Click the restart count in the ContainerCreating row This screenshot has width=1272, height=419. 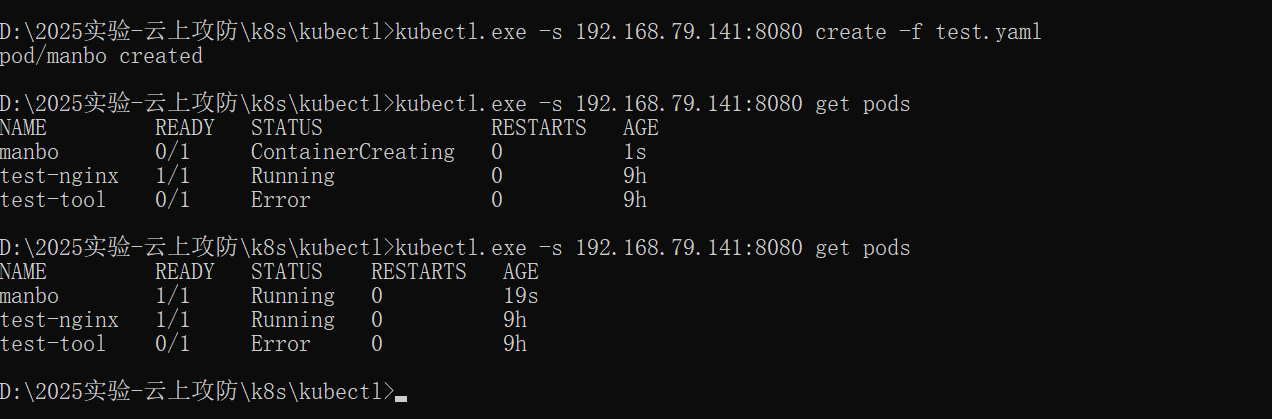(x=497, y=152)
